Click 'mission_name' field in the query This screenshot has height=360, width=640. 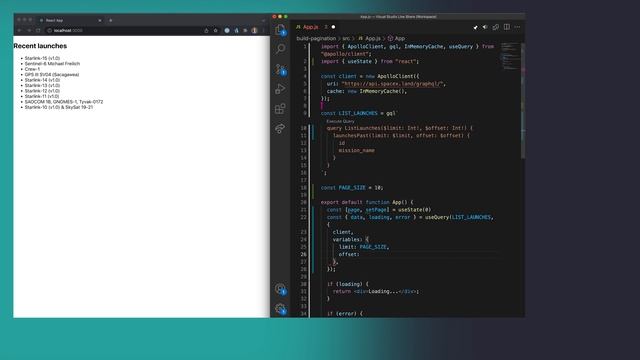(356, 151)
